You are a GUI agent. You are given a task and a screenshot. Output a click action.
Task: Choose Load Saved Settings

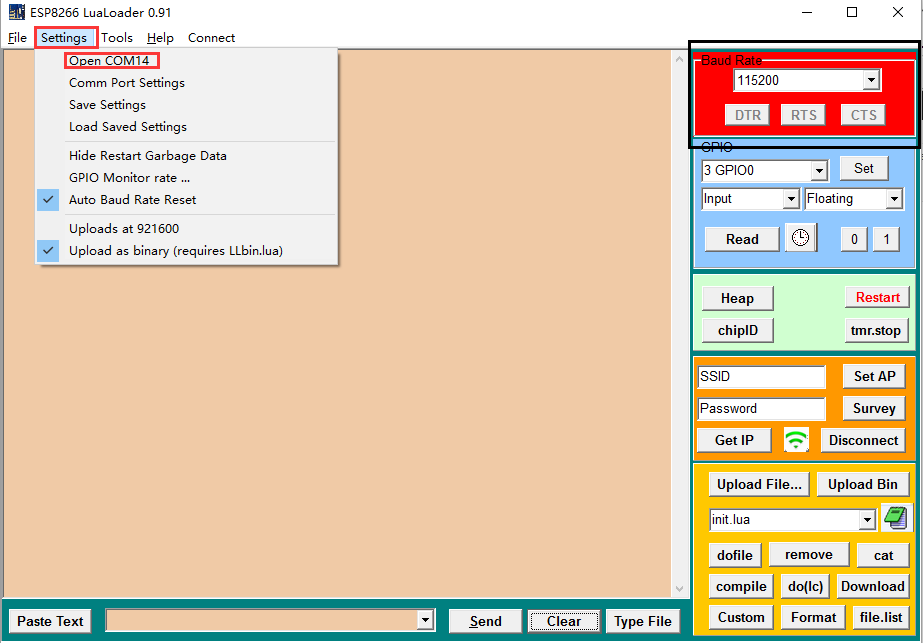(x=187, y=127)
